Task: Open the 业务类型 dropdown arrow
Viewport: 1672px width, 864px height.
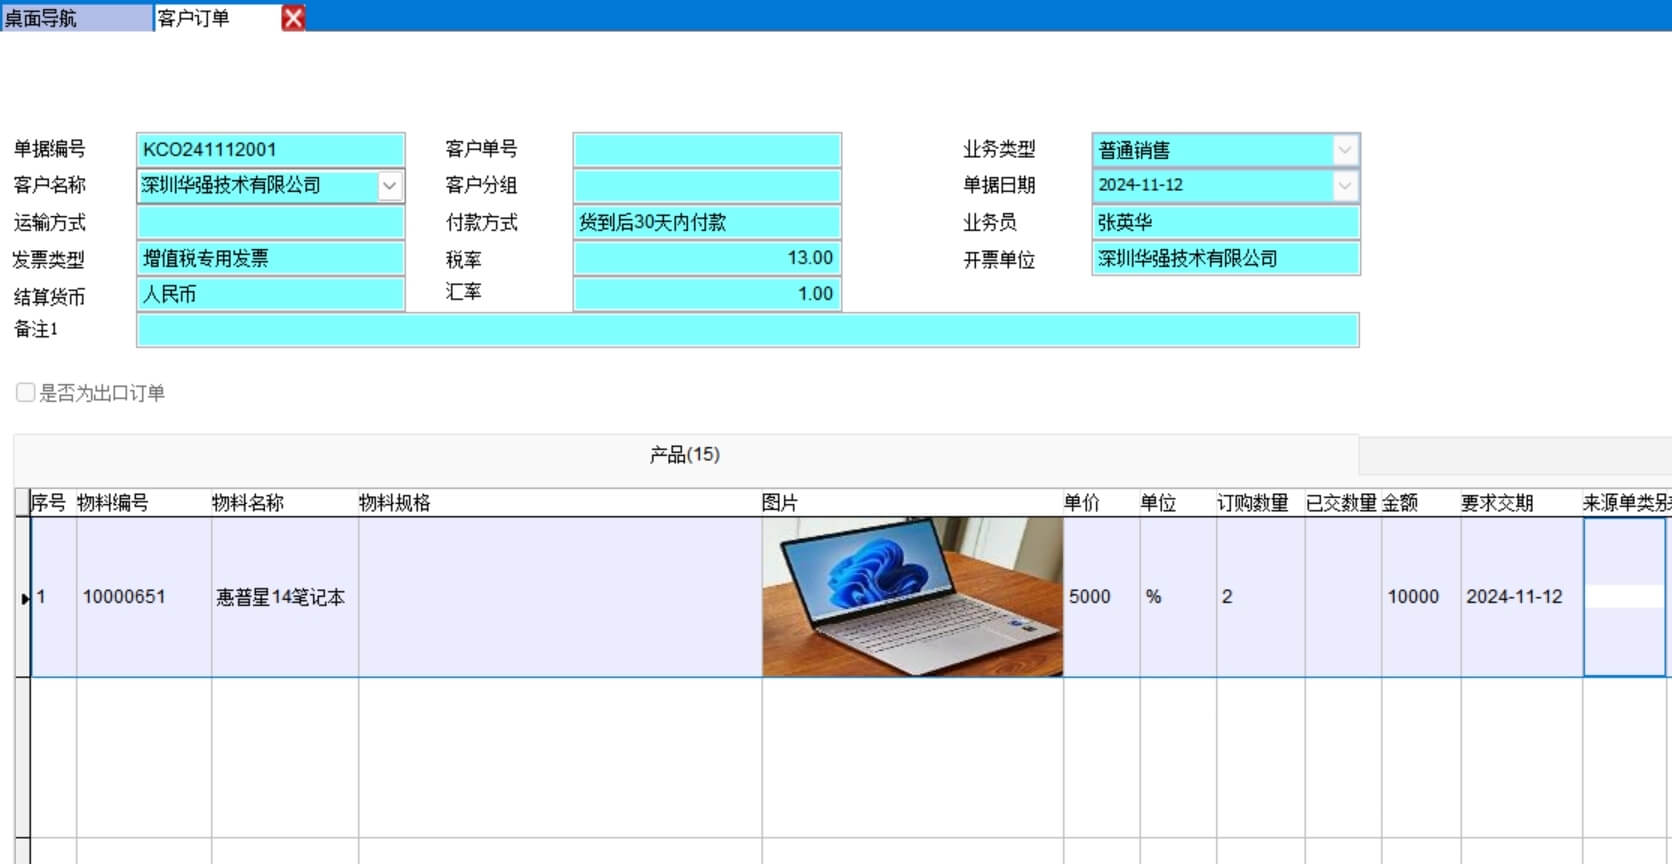Action: click(x=1345, y=150)
